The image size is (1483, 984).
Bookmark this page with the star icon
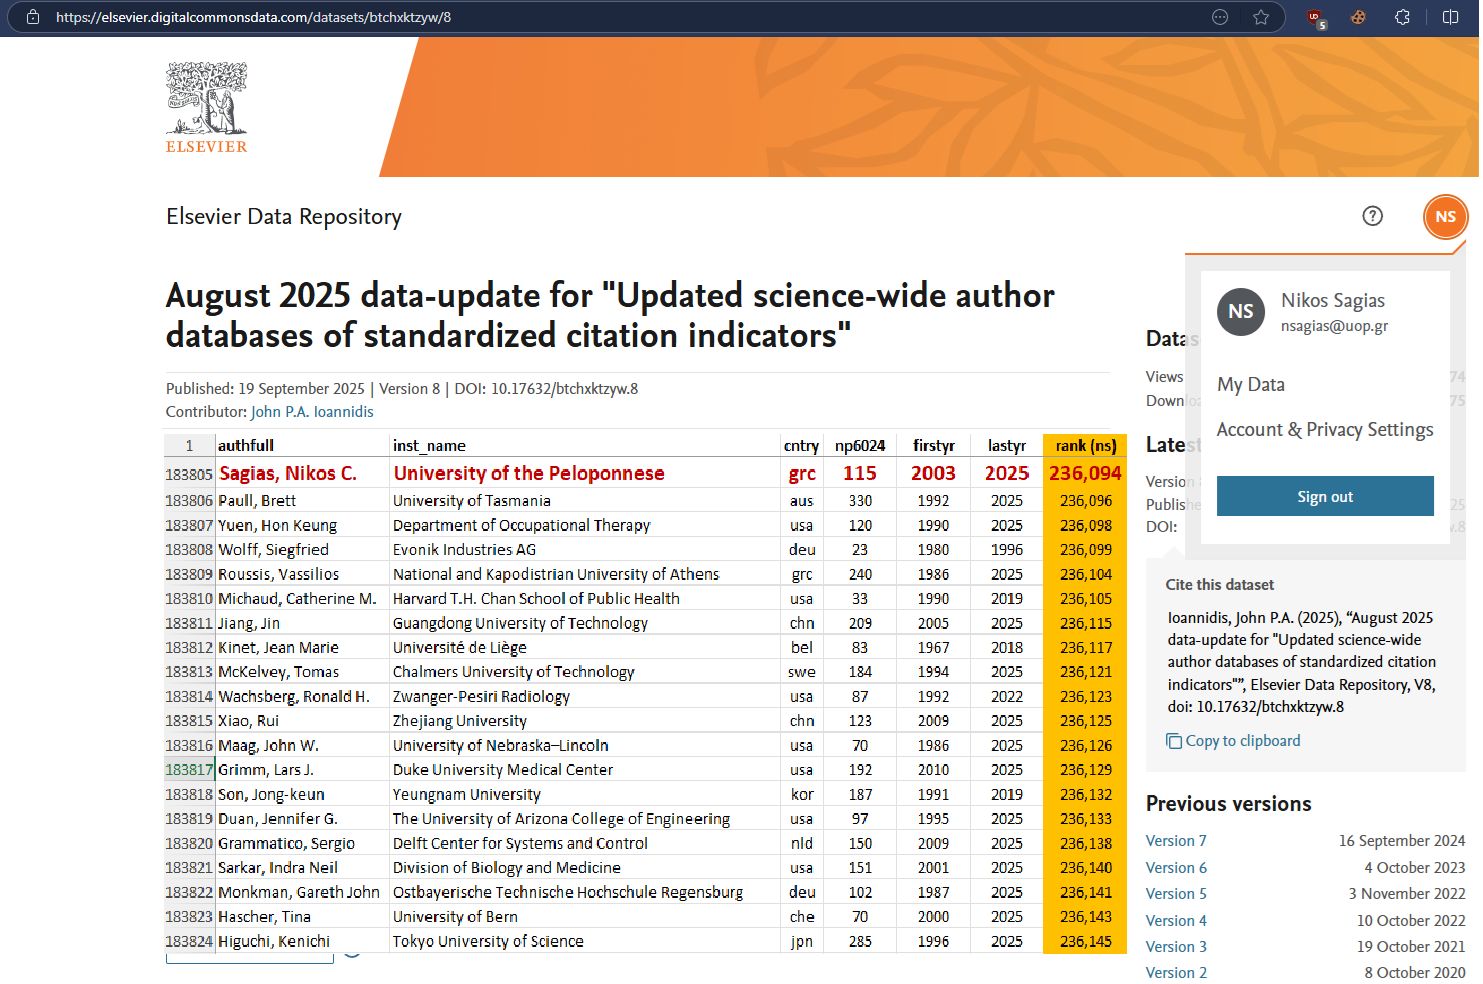(1261, 17)
